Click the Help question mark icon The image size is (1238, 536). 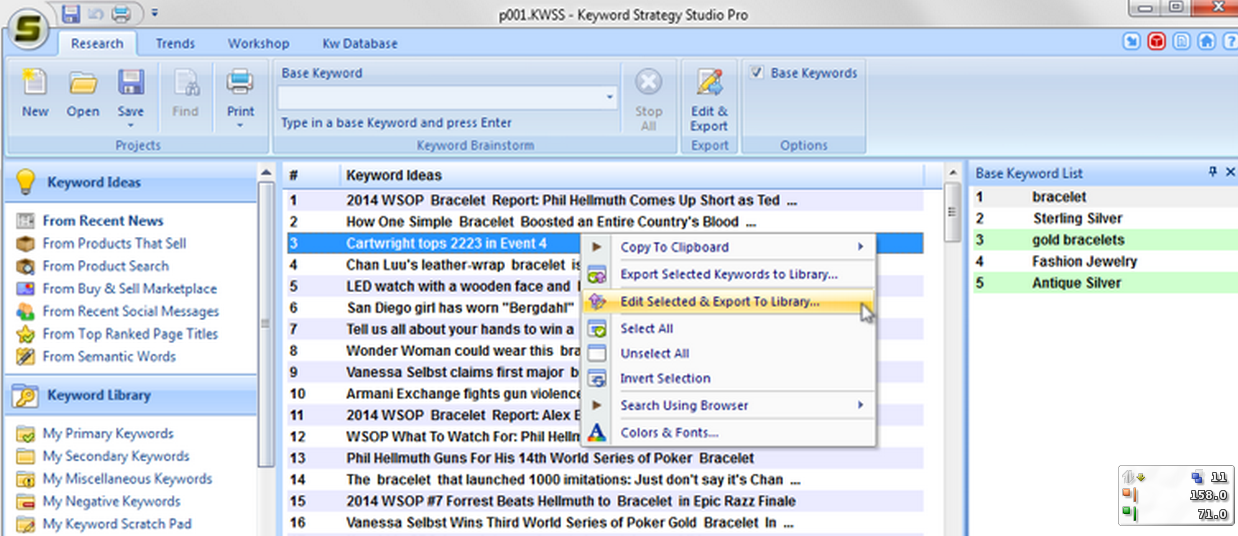coord(1229,42)
